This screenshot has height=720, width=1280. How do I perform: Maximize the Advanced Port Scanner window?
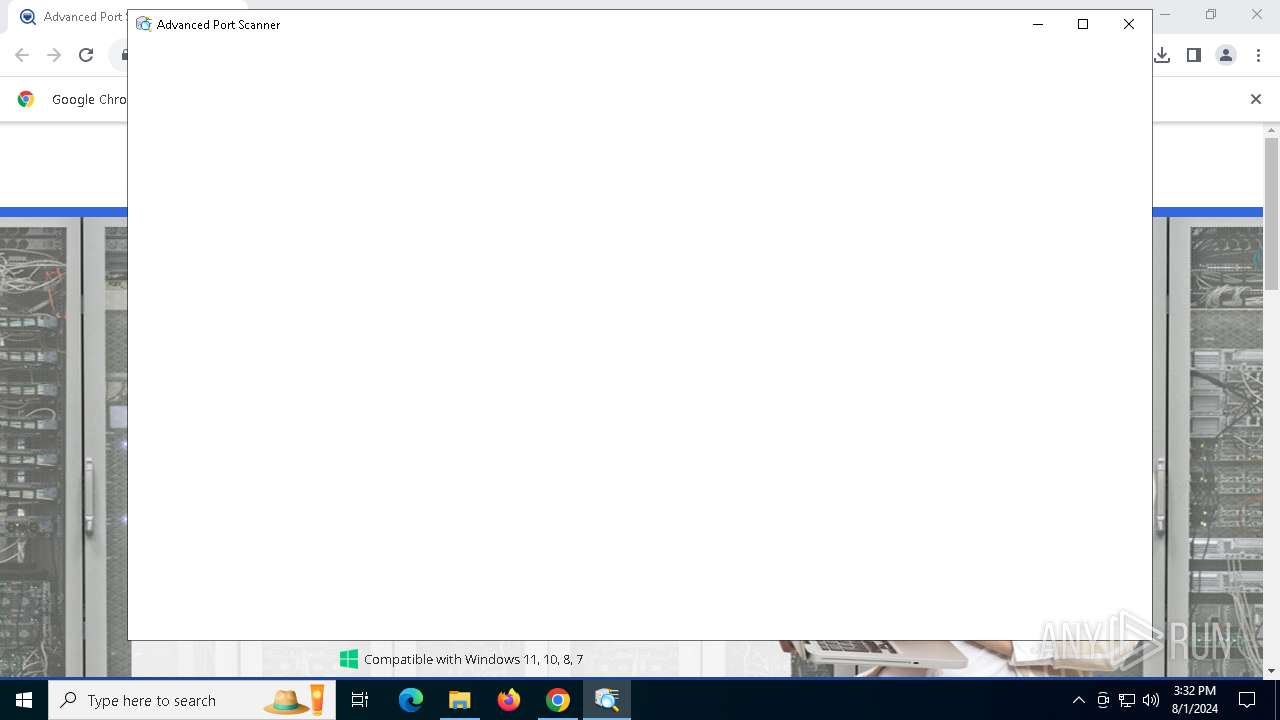[1083, 24]
